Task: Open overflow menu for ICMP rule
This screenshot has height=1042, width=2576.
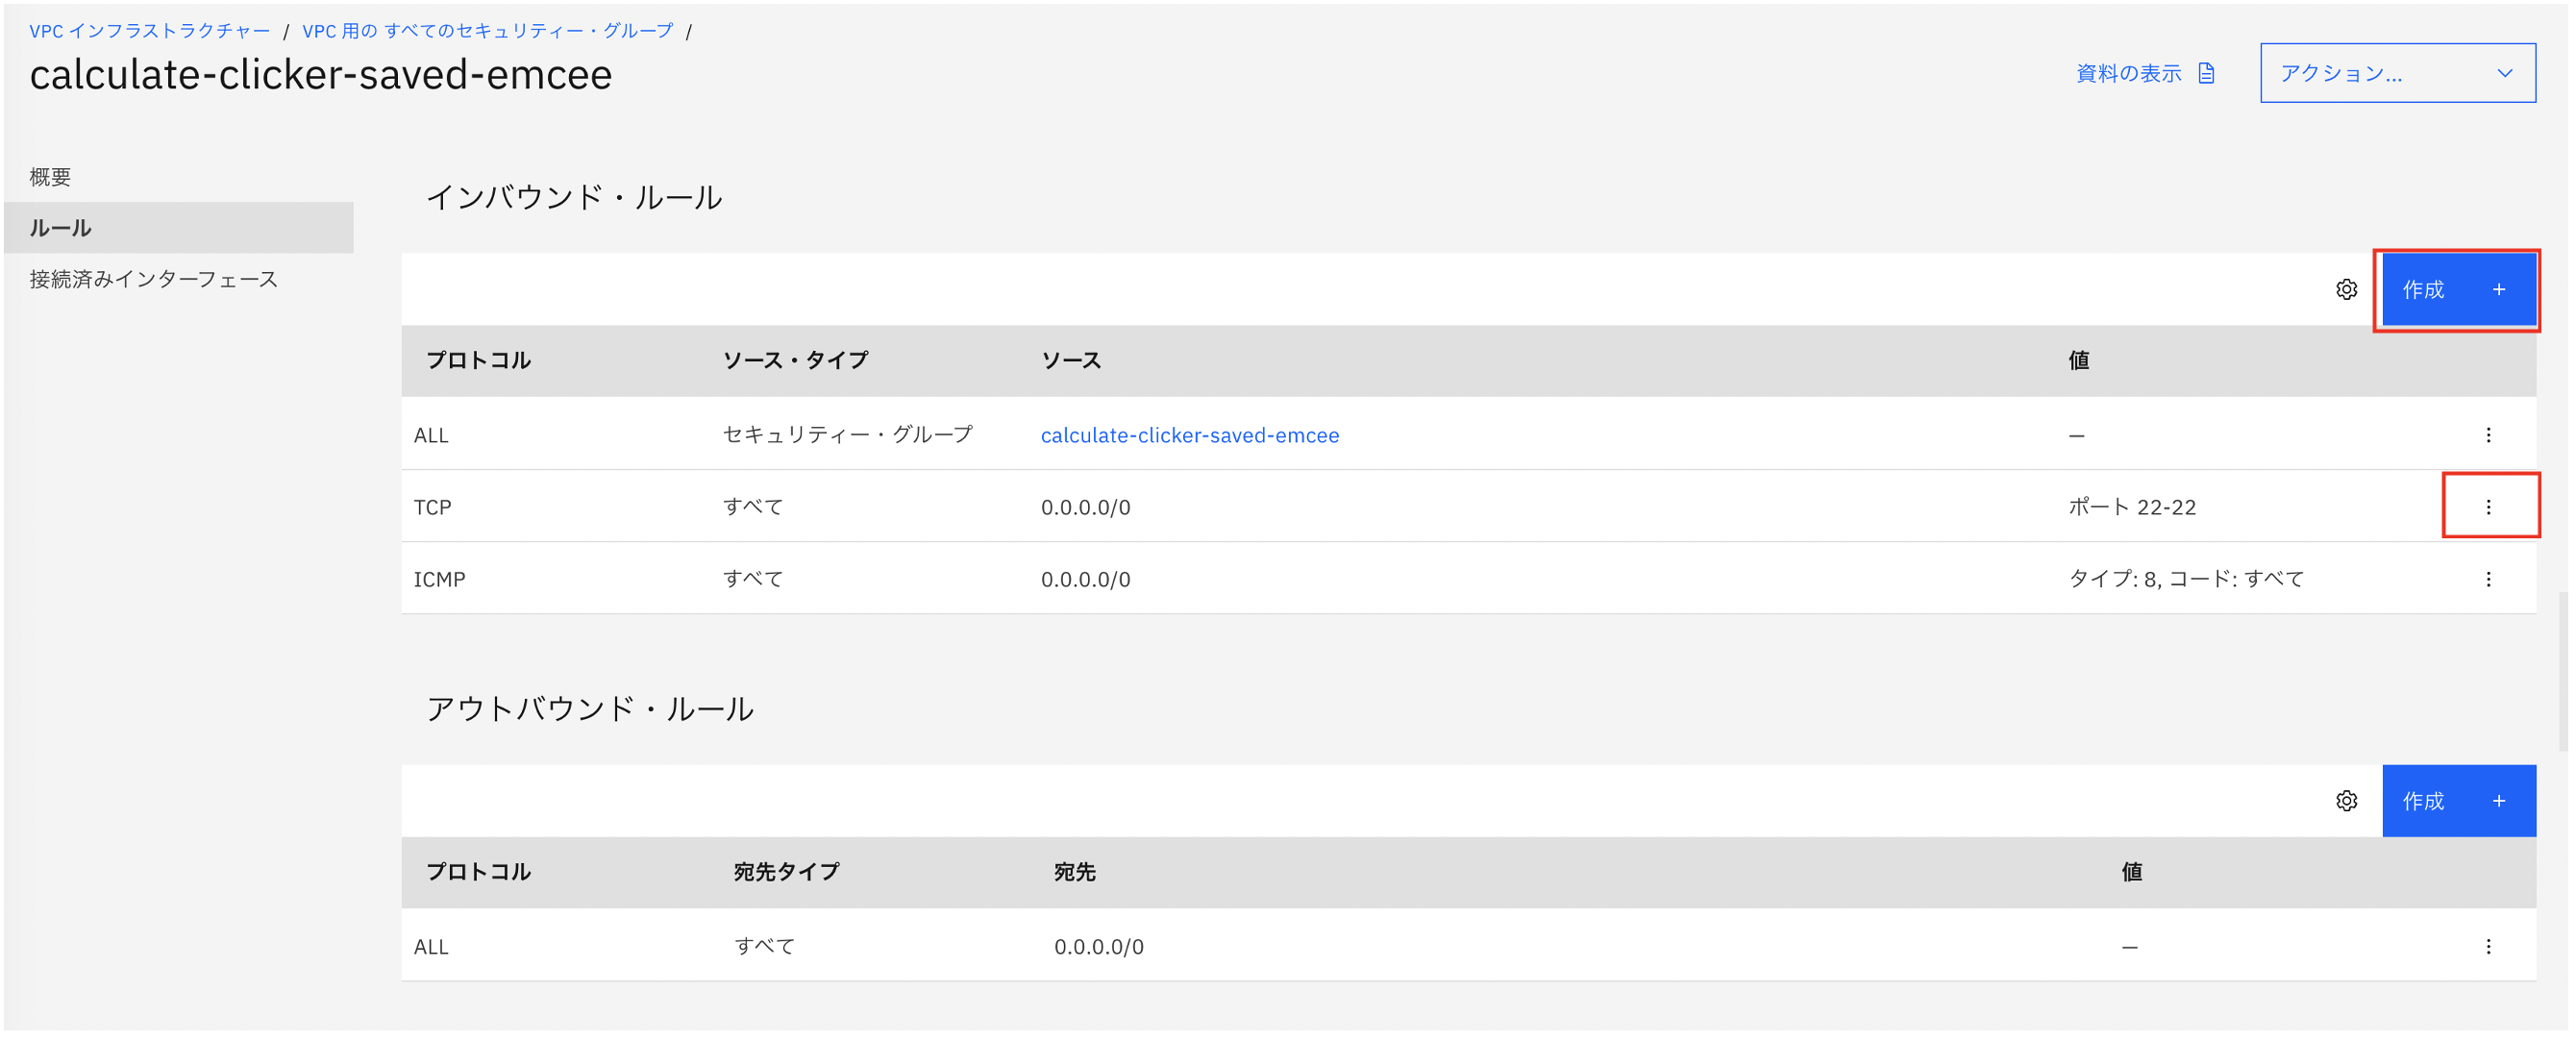Action: coord(2488,579)
